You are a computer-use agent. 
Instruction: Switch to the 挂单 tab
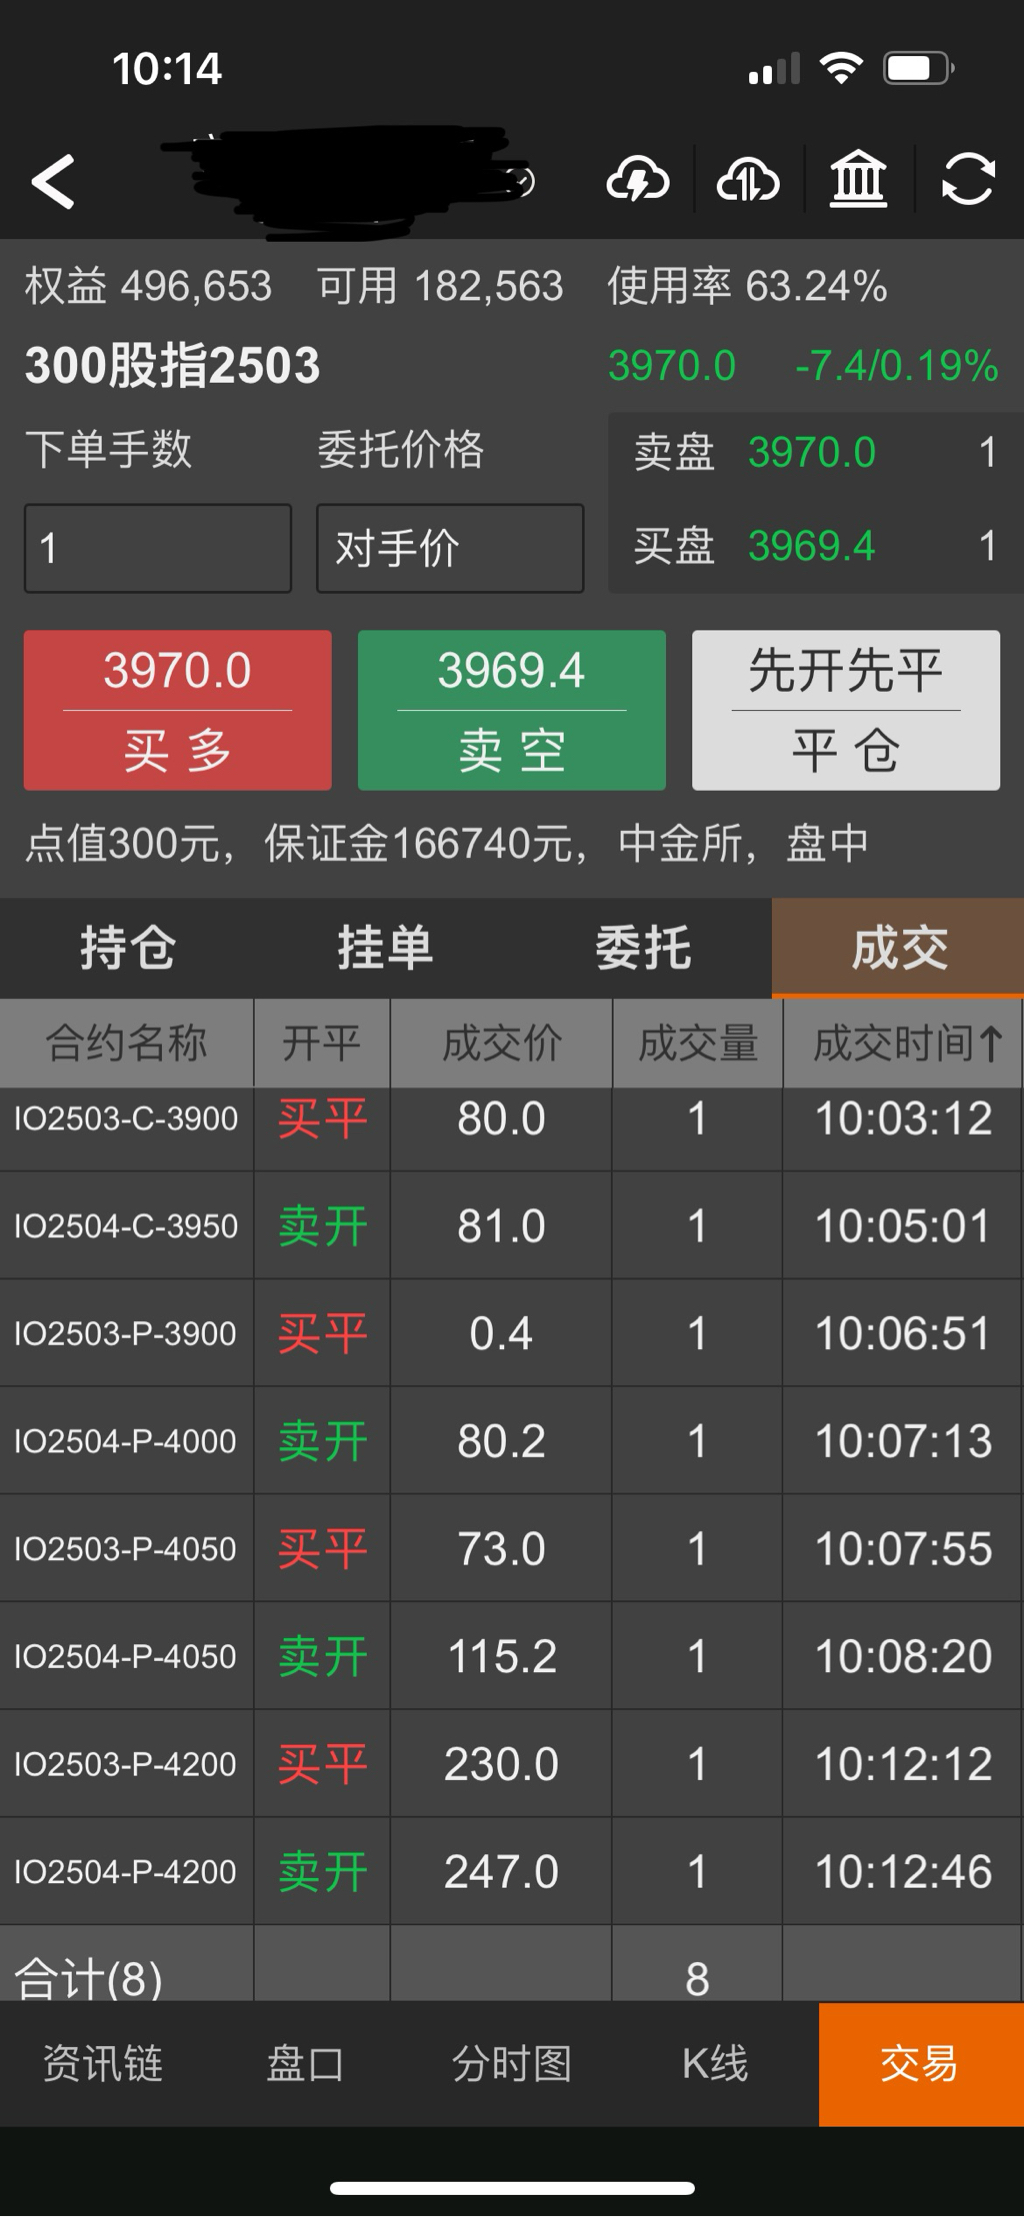pos(385,948)
